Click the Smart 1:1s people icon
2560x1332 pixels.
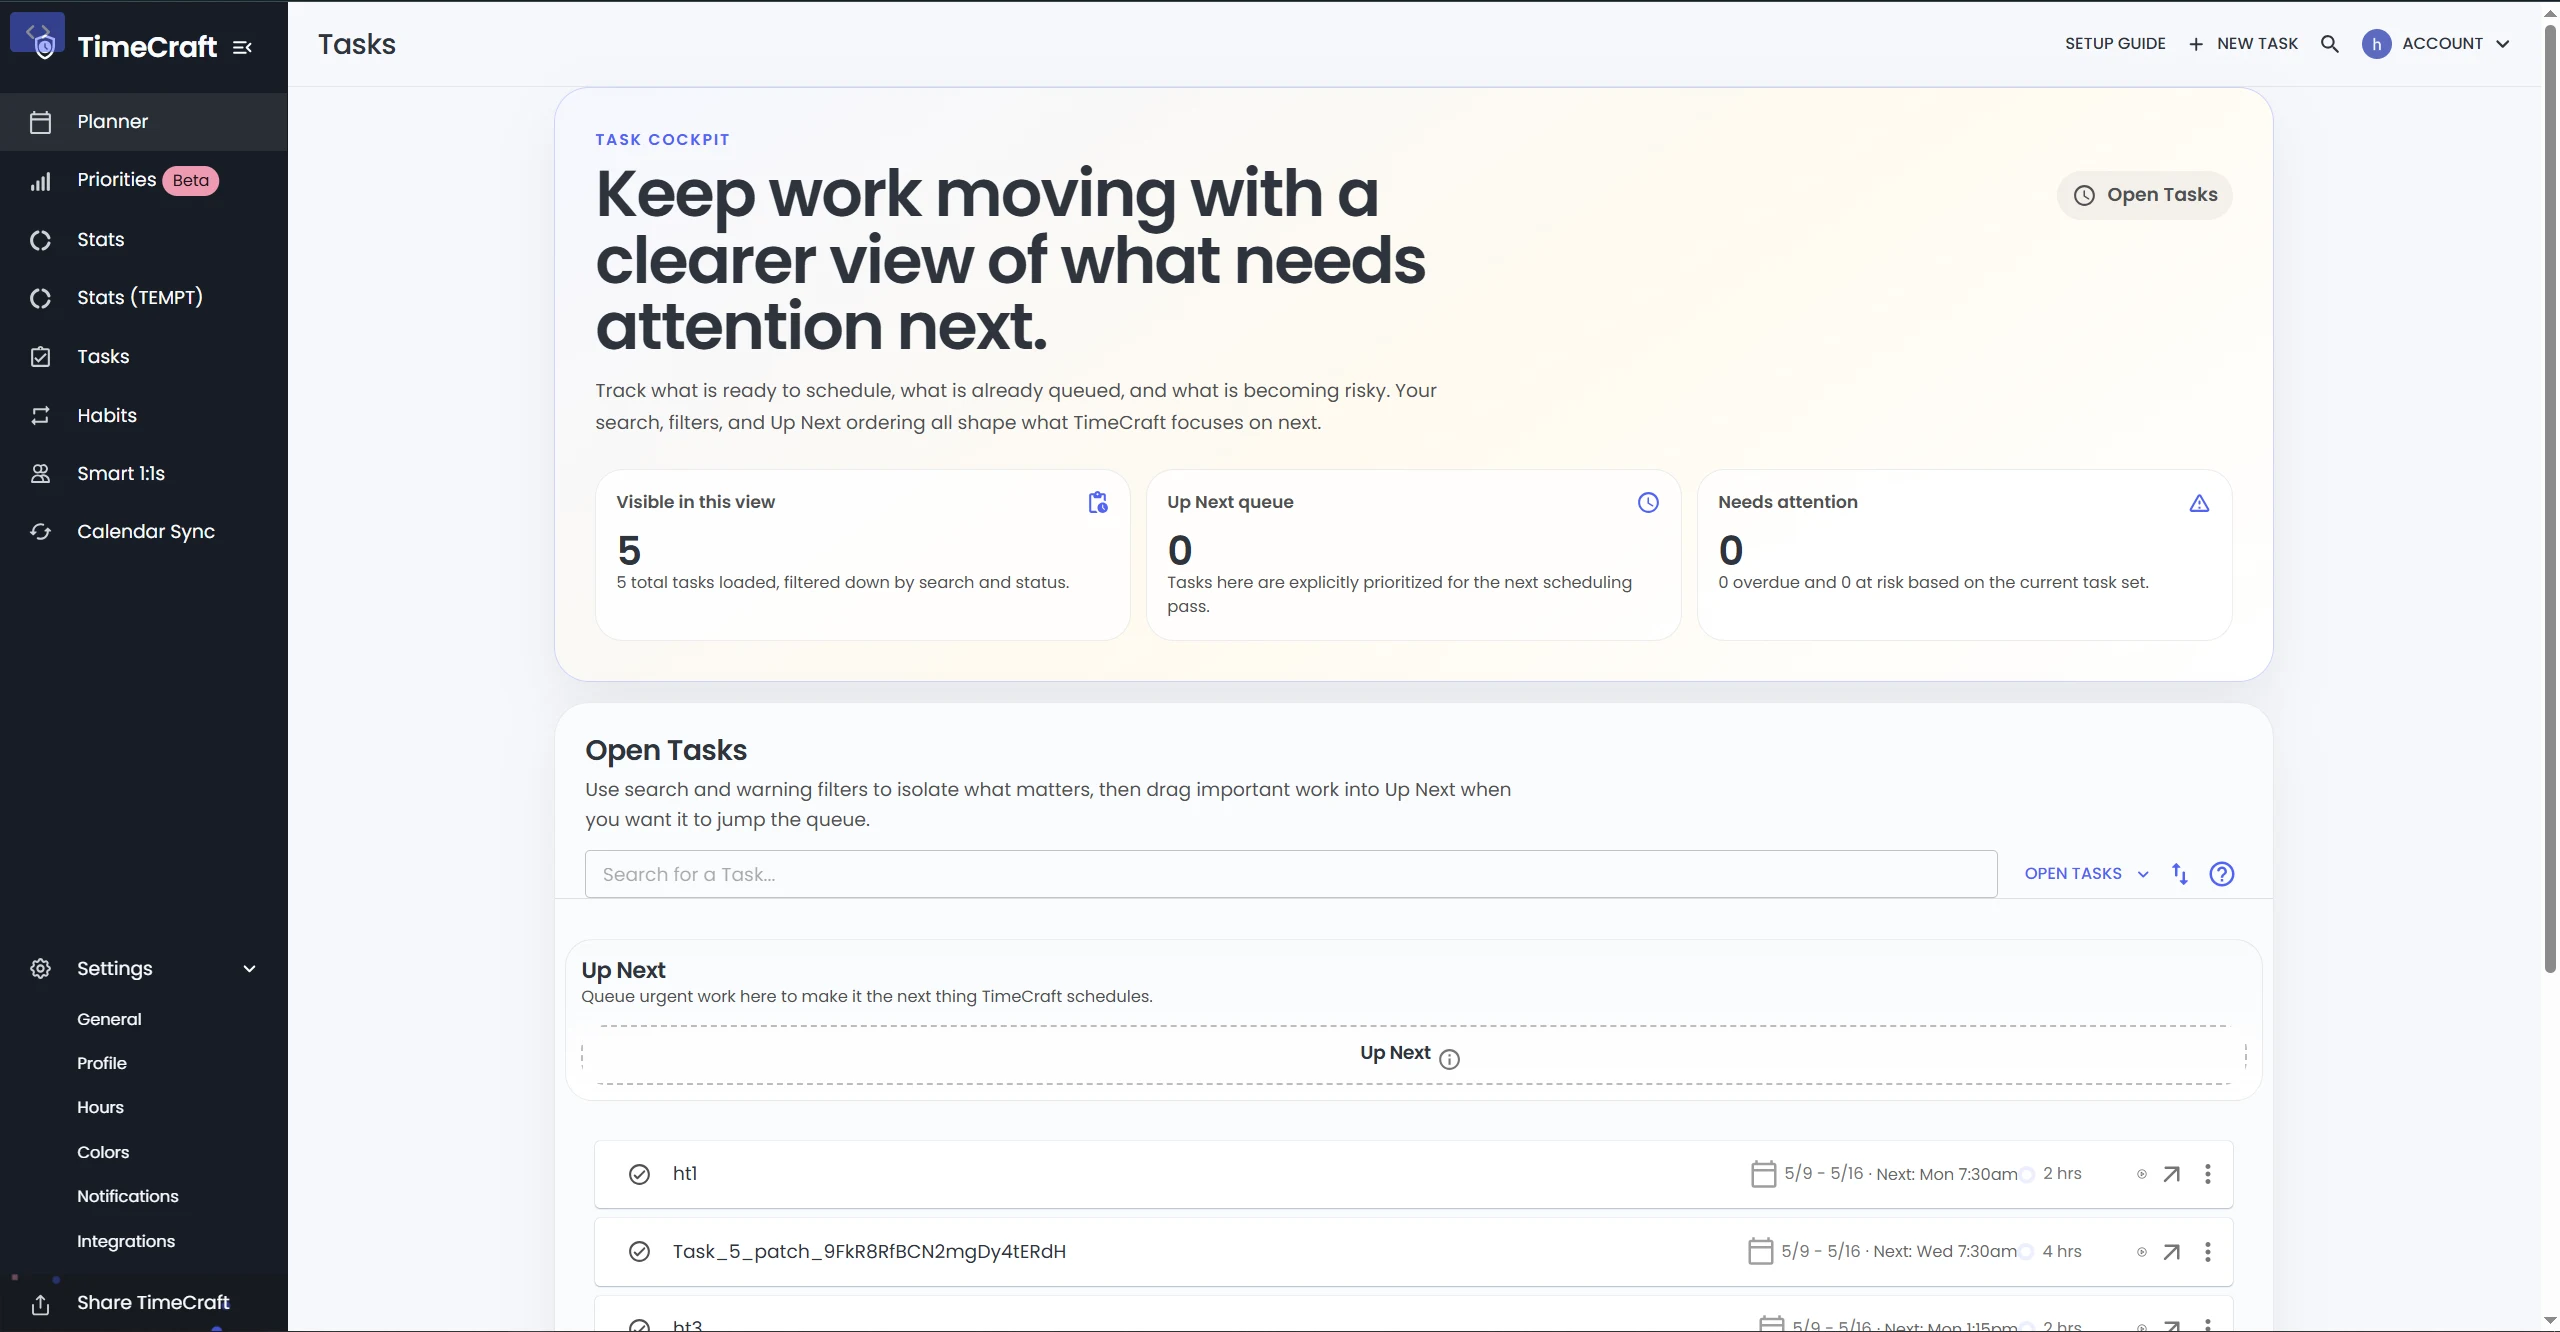(40, 473)
